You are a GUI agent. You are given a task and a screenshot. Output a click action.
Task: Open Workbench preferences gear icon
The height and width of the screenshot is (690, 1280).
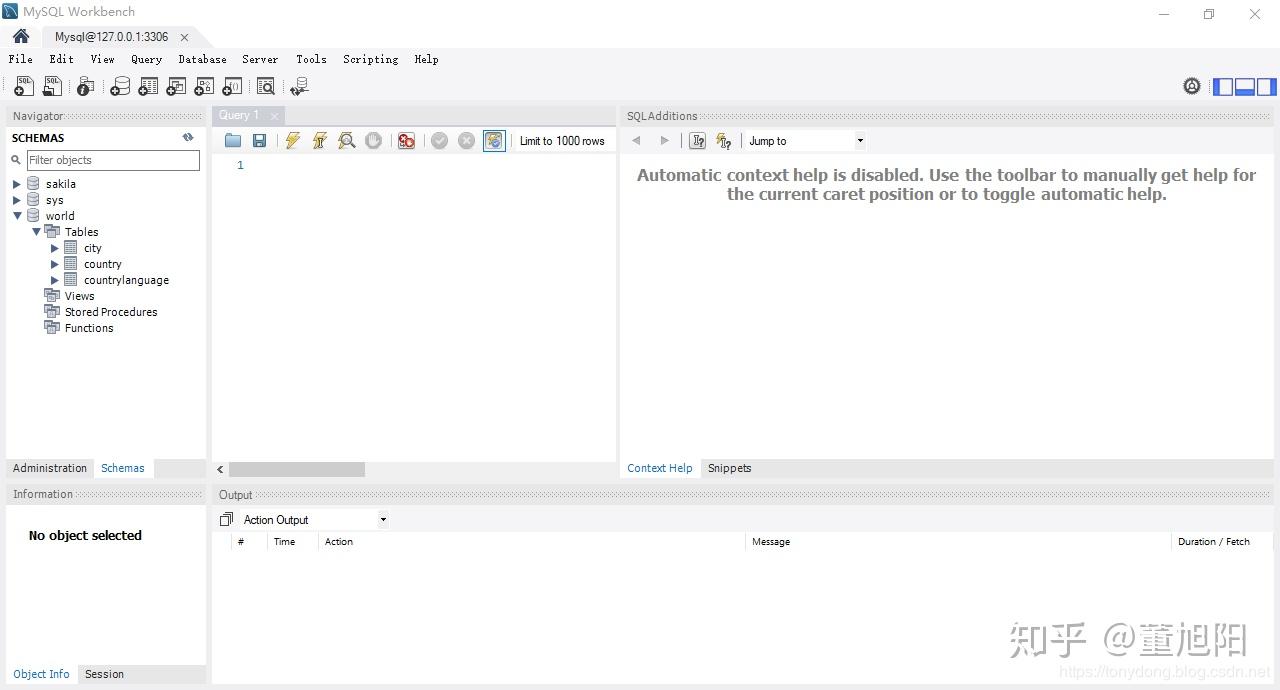coord(1192,87)
